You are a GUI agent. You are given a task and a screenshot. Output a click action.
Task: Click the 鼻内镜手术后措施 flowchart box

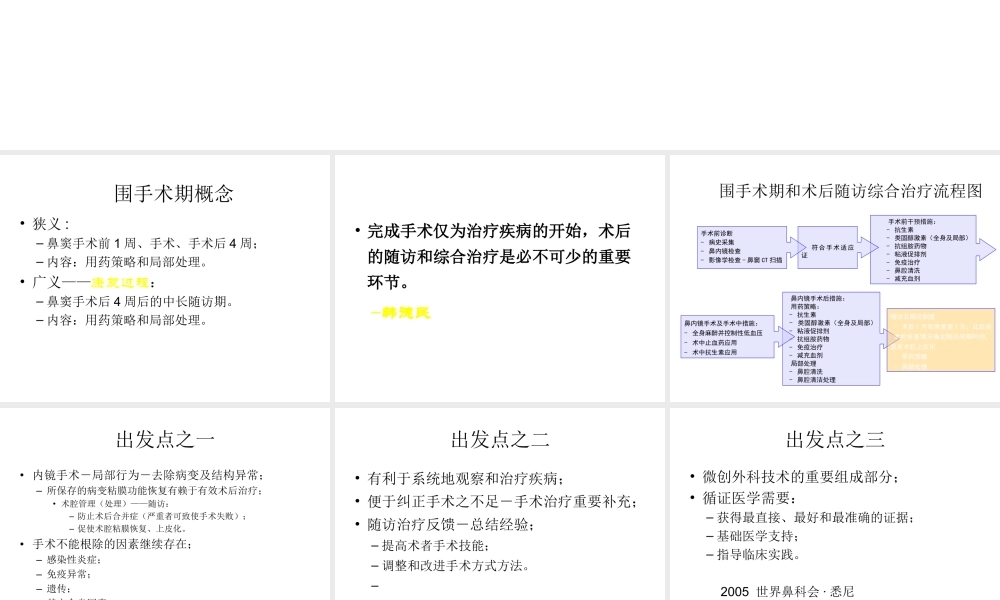tap(831, 338)
